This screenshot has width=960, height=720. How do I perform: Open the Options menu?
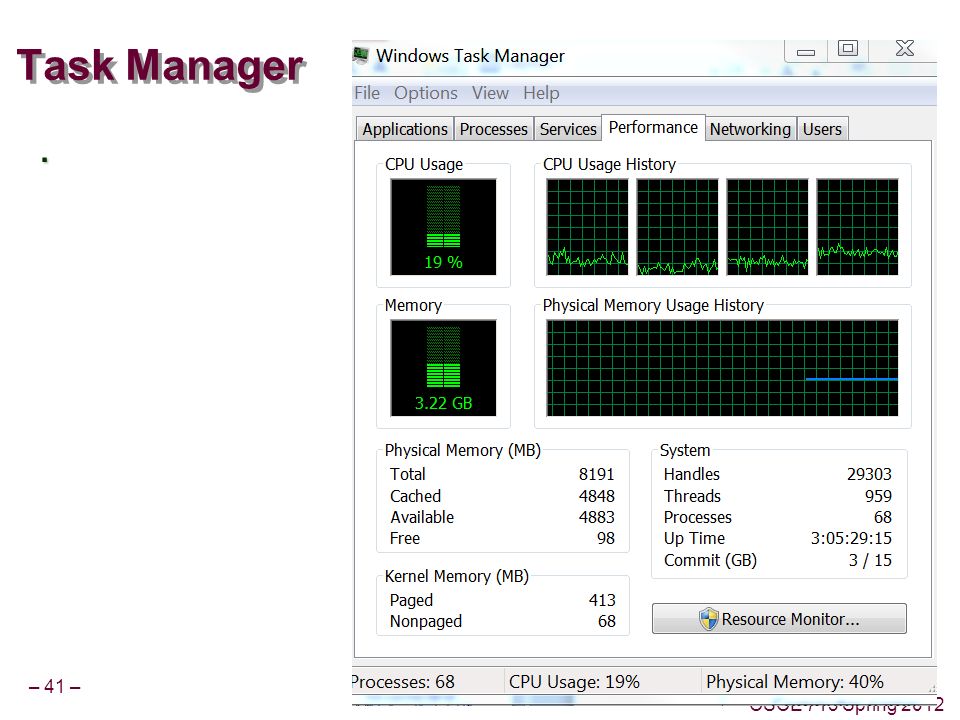[x=426, y=93]
